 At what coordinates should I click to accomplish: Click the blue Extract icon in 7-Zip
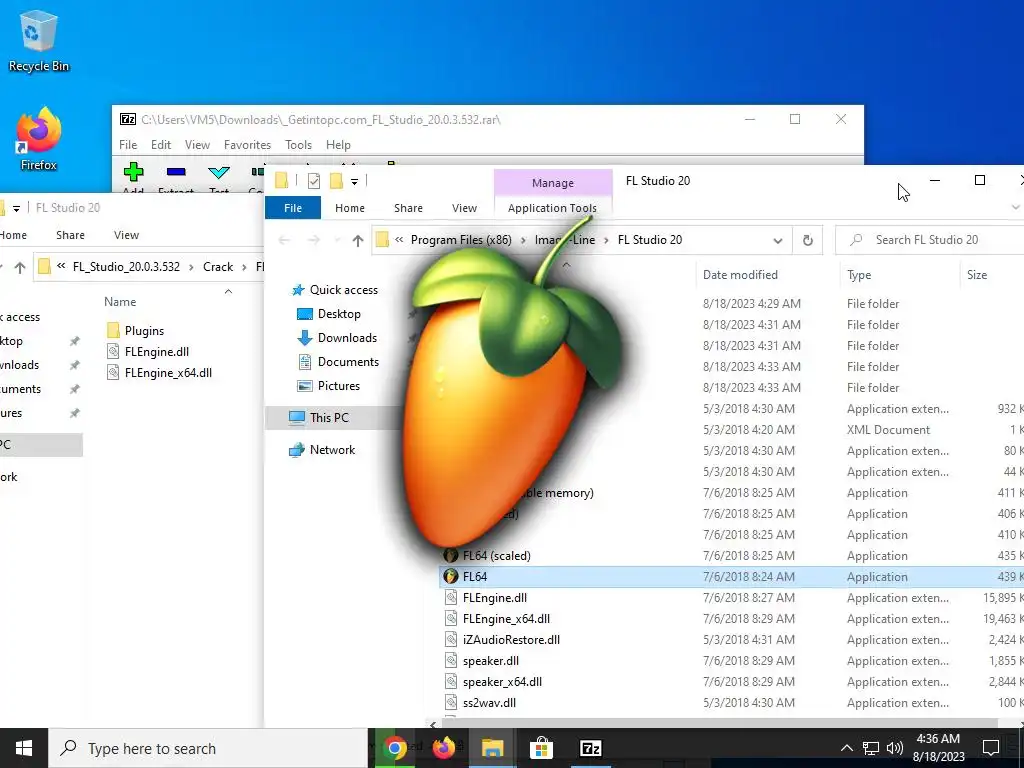(x=176, y=172)
